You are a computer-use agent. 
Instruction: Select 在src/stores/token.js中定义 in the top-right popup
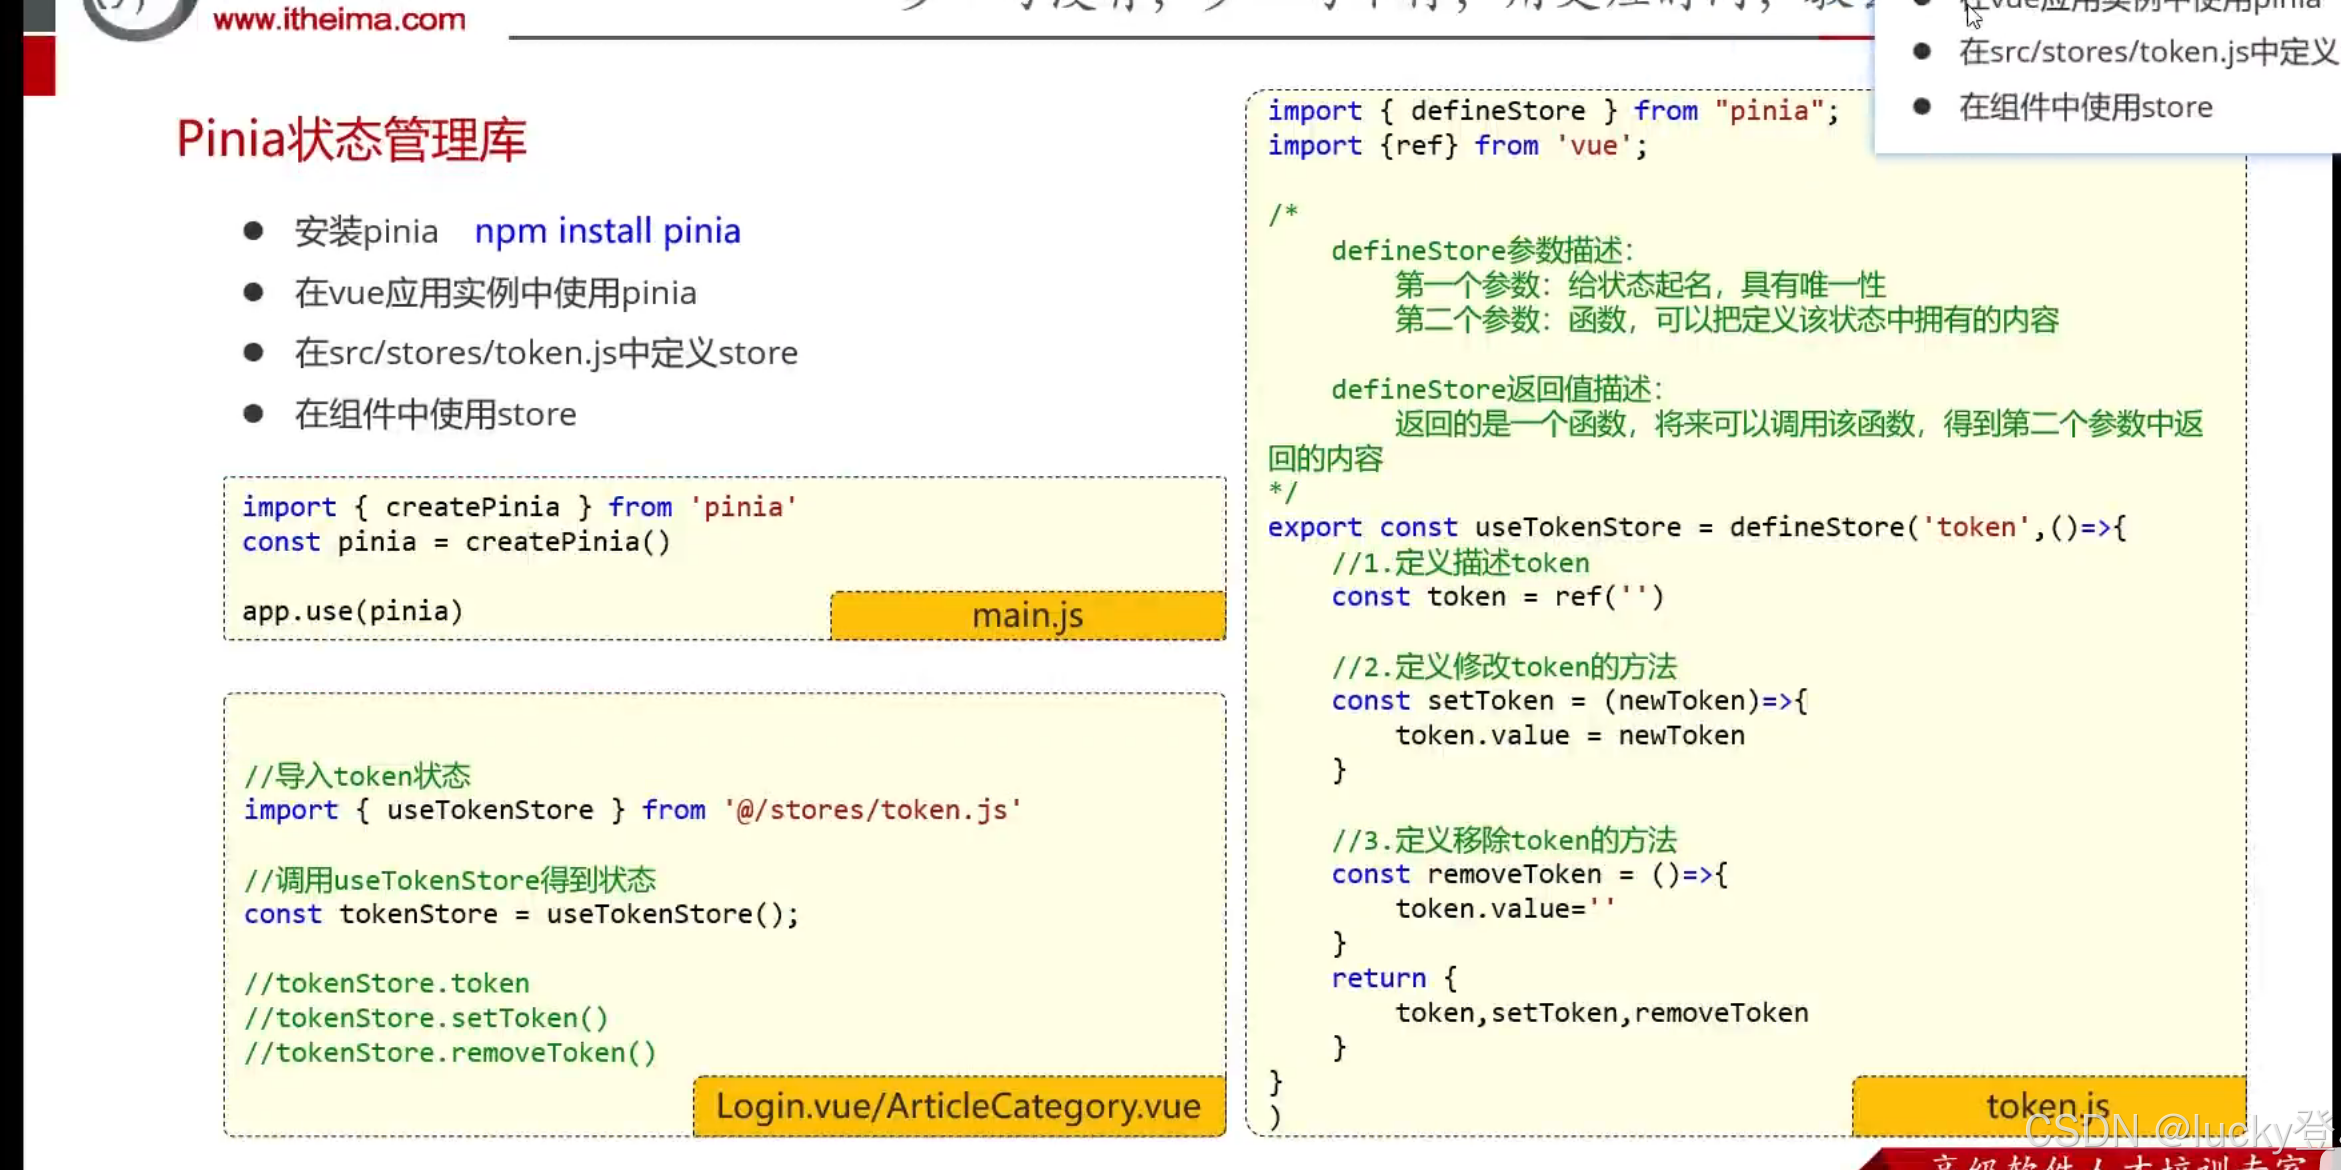(x=2146, y=52)
